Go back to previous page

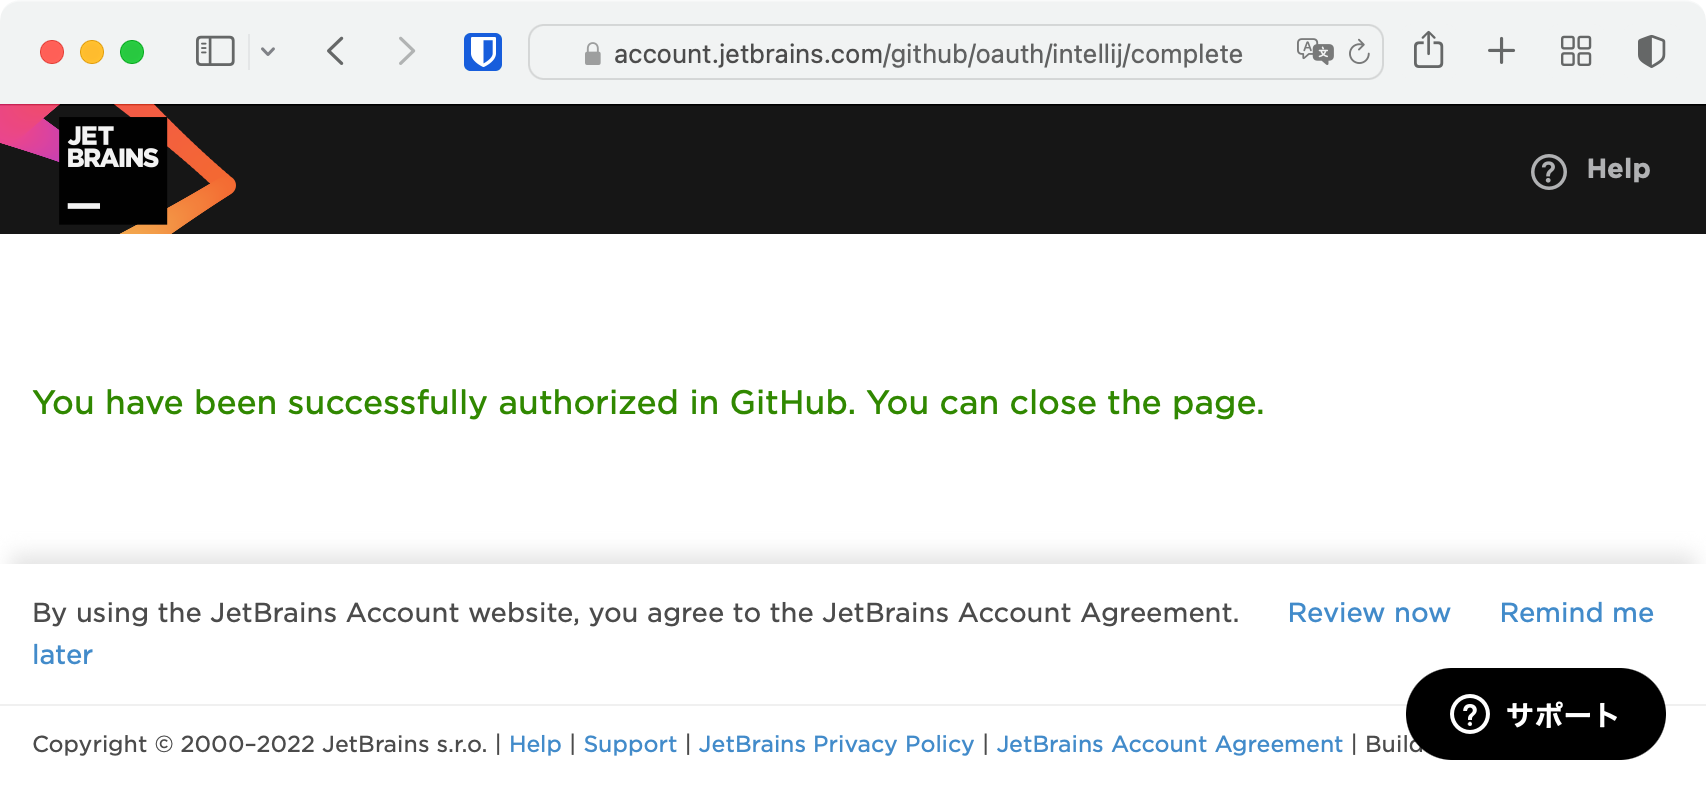pos(336,51)
